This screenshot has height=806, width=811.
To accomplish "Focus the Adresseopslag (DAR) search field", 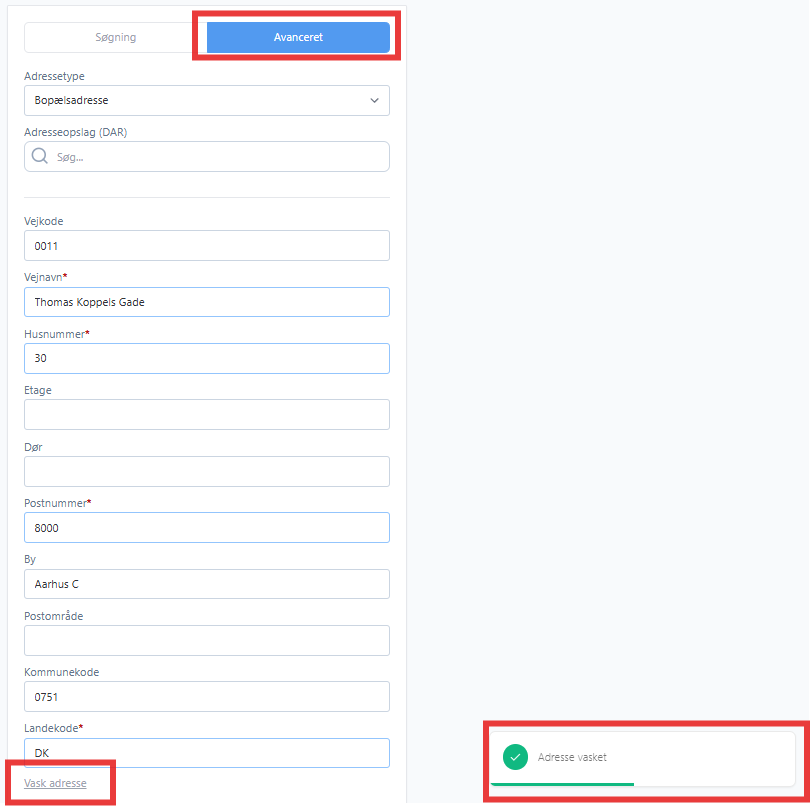I will (207, 156).
